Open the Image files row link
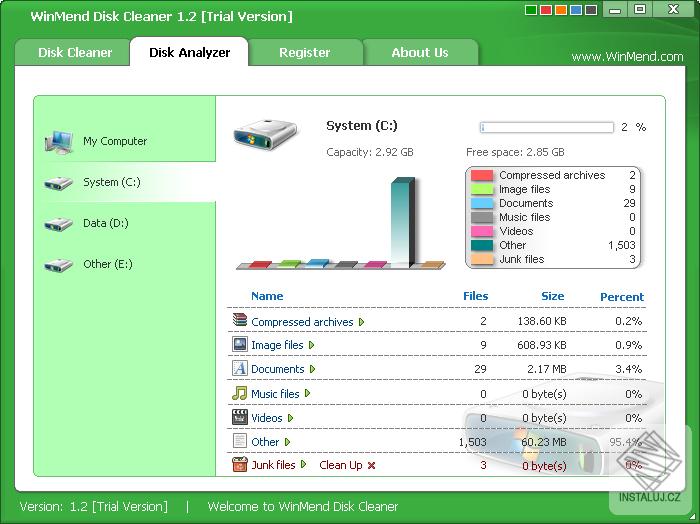The image size is (700, 524). (x=277, y=345)
